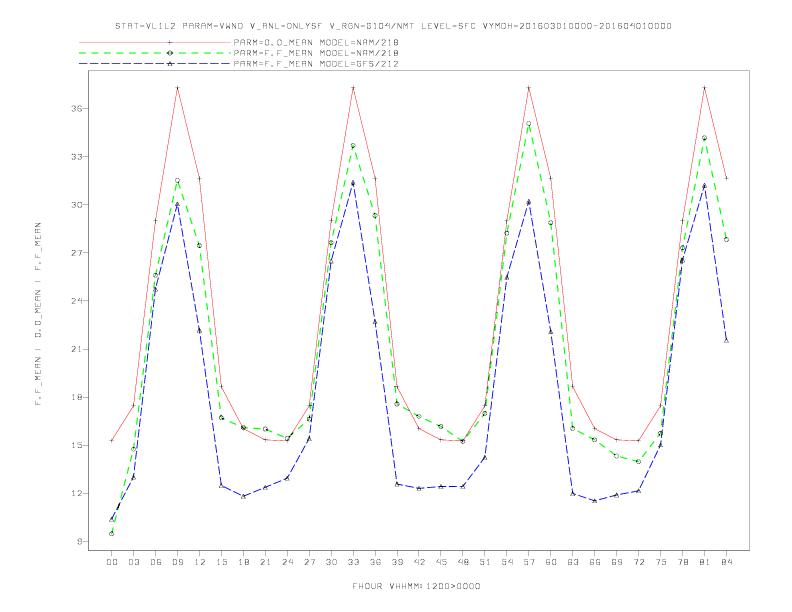
Task: Click y-axis tick label 12
Action: click(x=77, y=493)
